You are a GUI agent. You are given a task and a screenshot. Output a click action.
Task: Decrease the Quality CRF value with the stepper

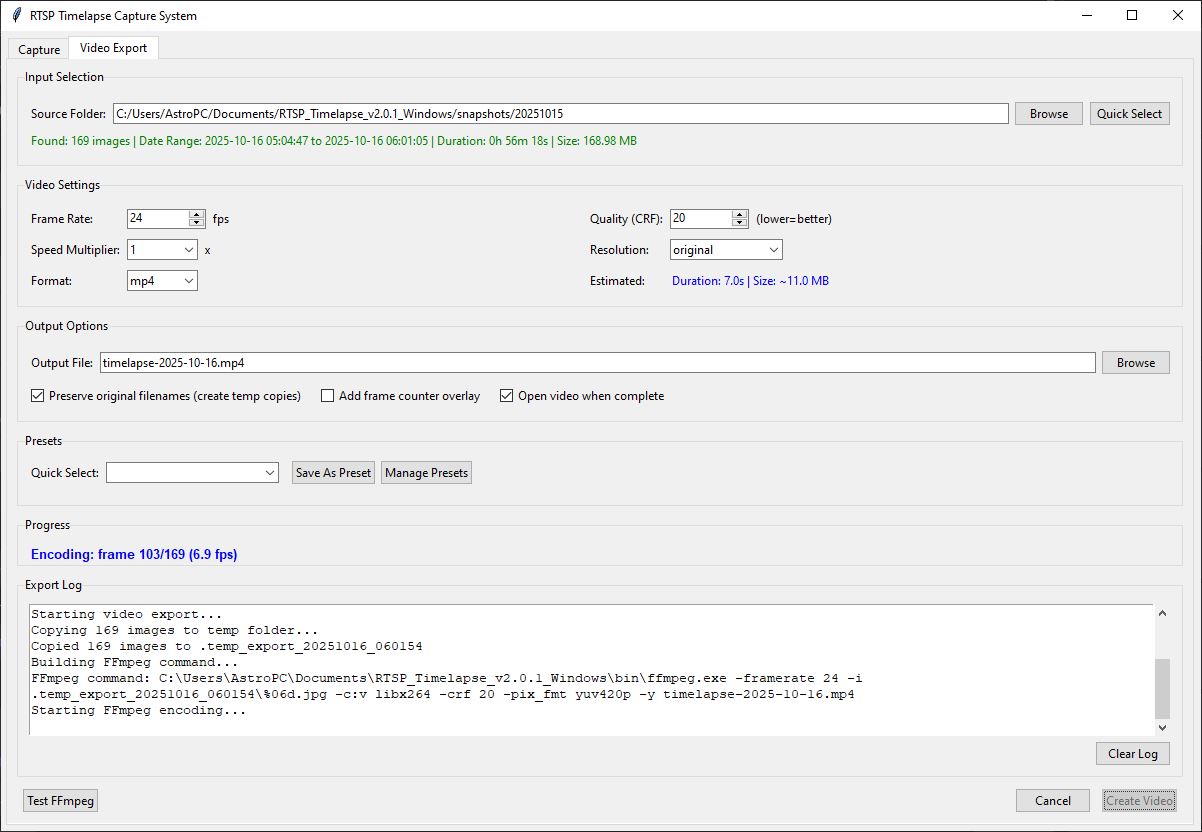pos(740,223)
